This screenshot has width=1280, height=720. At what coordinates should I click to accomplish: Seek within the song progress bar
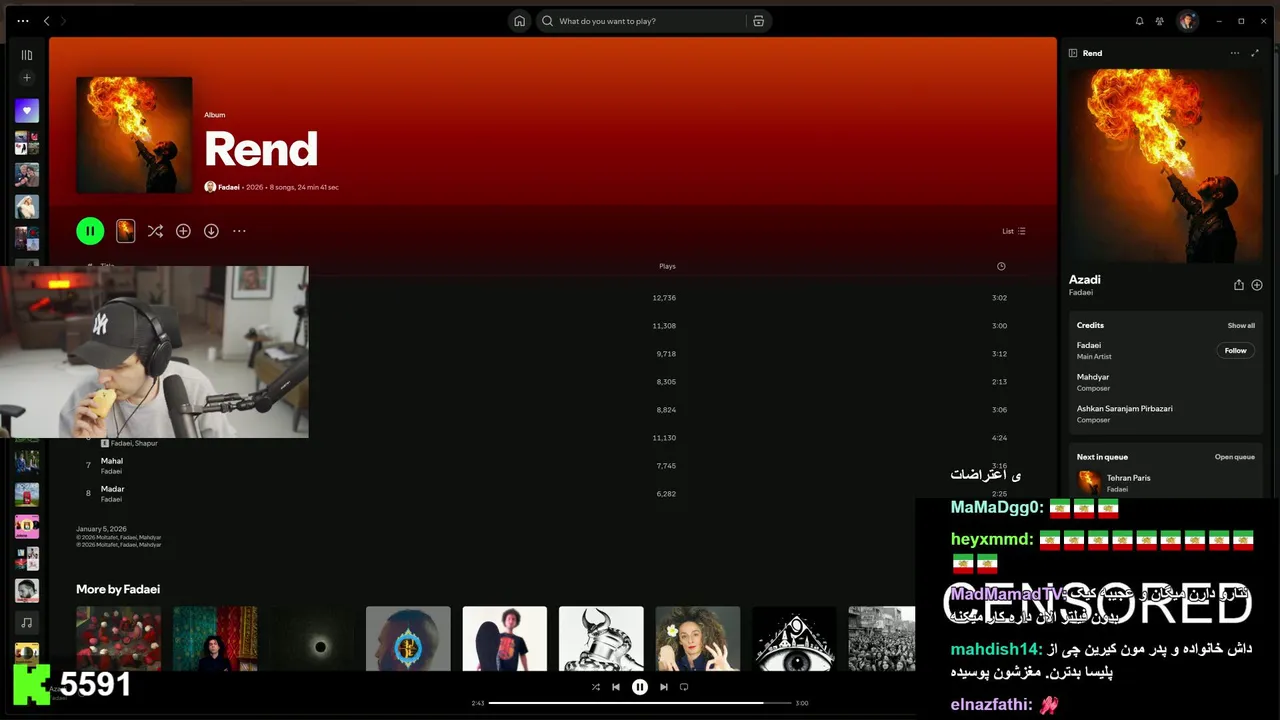coord(640,703)
